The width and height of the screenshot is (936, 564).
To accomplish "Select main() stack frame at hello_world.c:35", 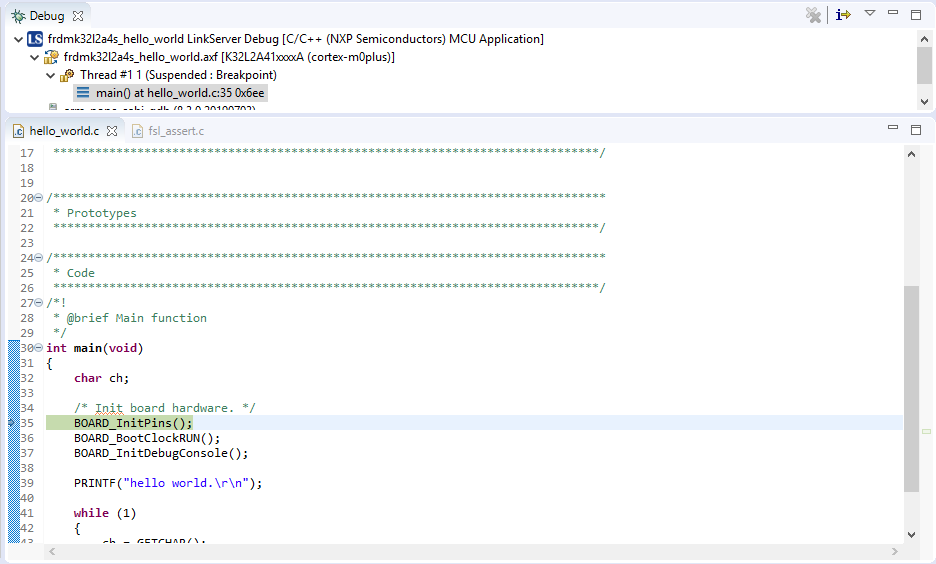I will pyautogui.click(x=179, y=93).
